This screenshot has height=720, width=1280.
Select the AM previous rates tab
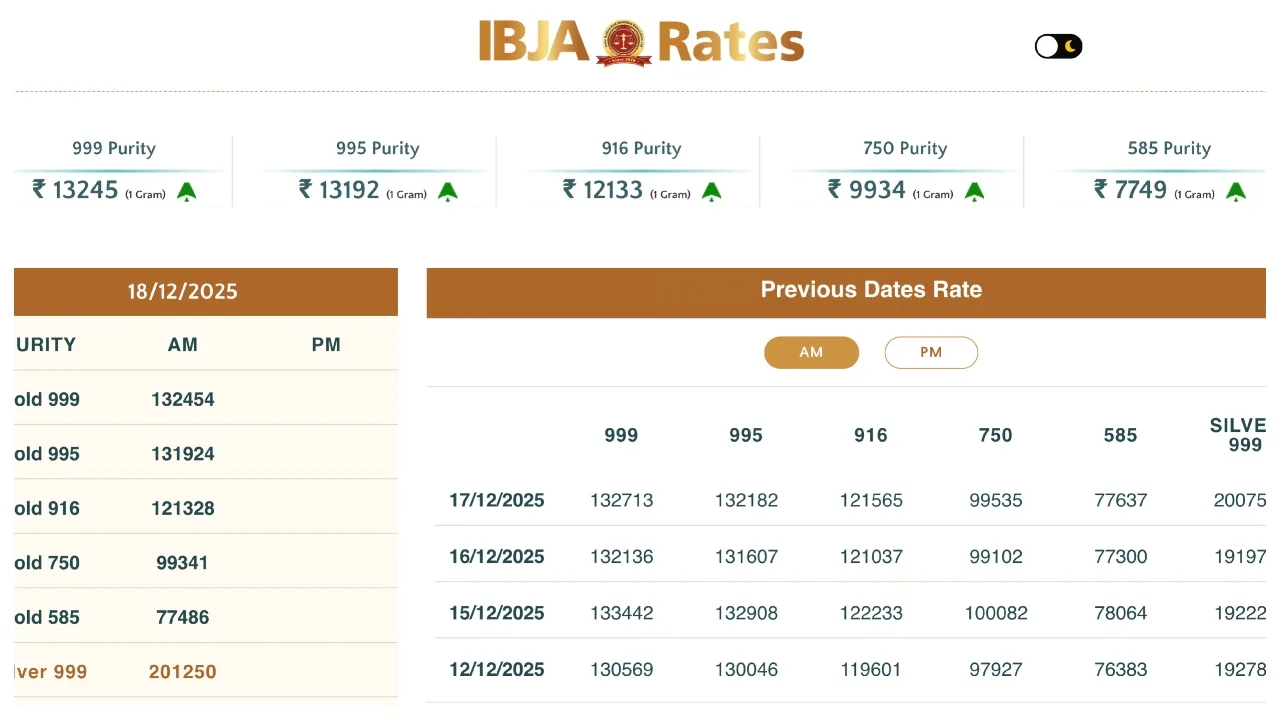click(811, 352)
